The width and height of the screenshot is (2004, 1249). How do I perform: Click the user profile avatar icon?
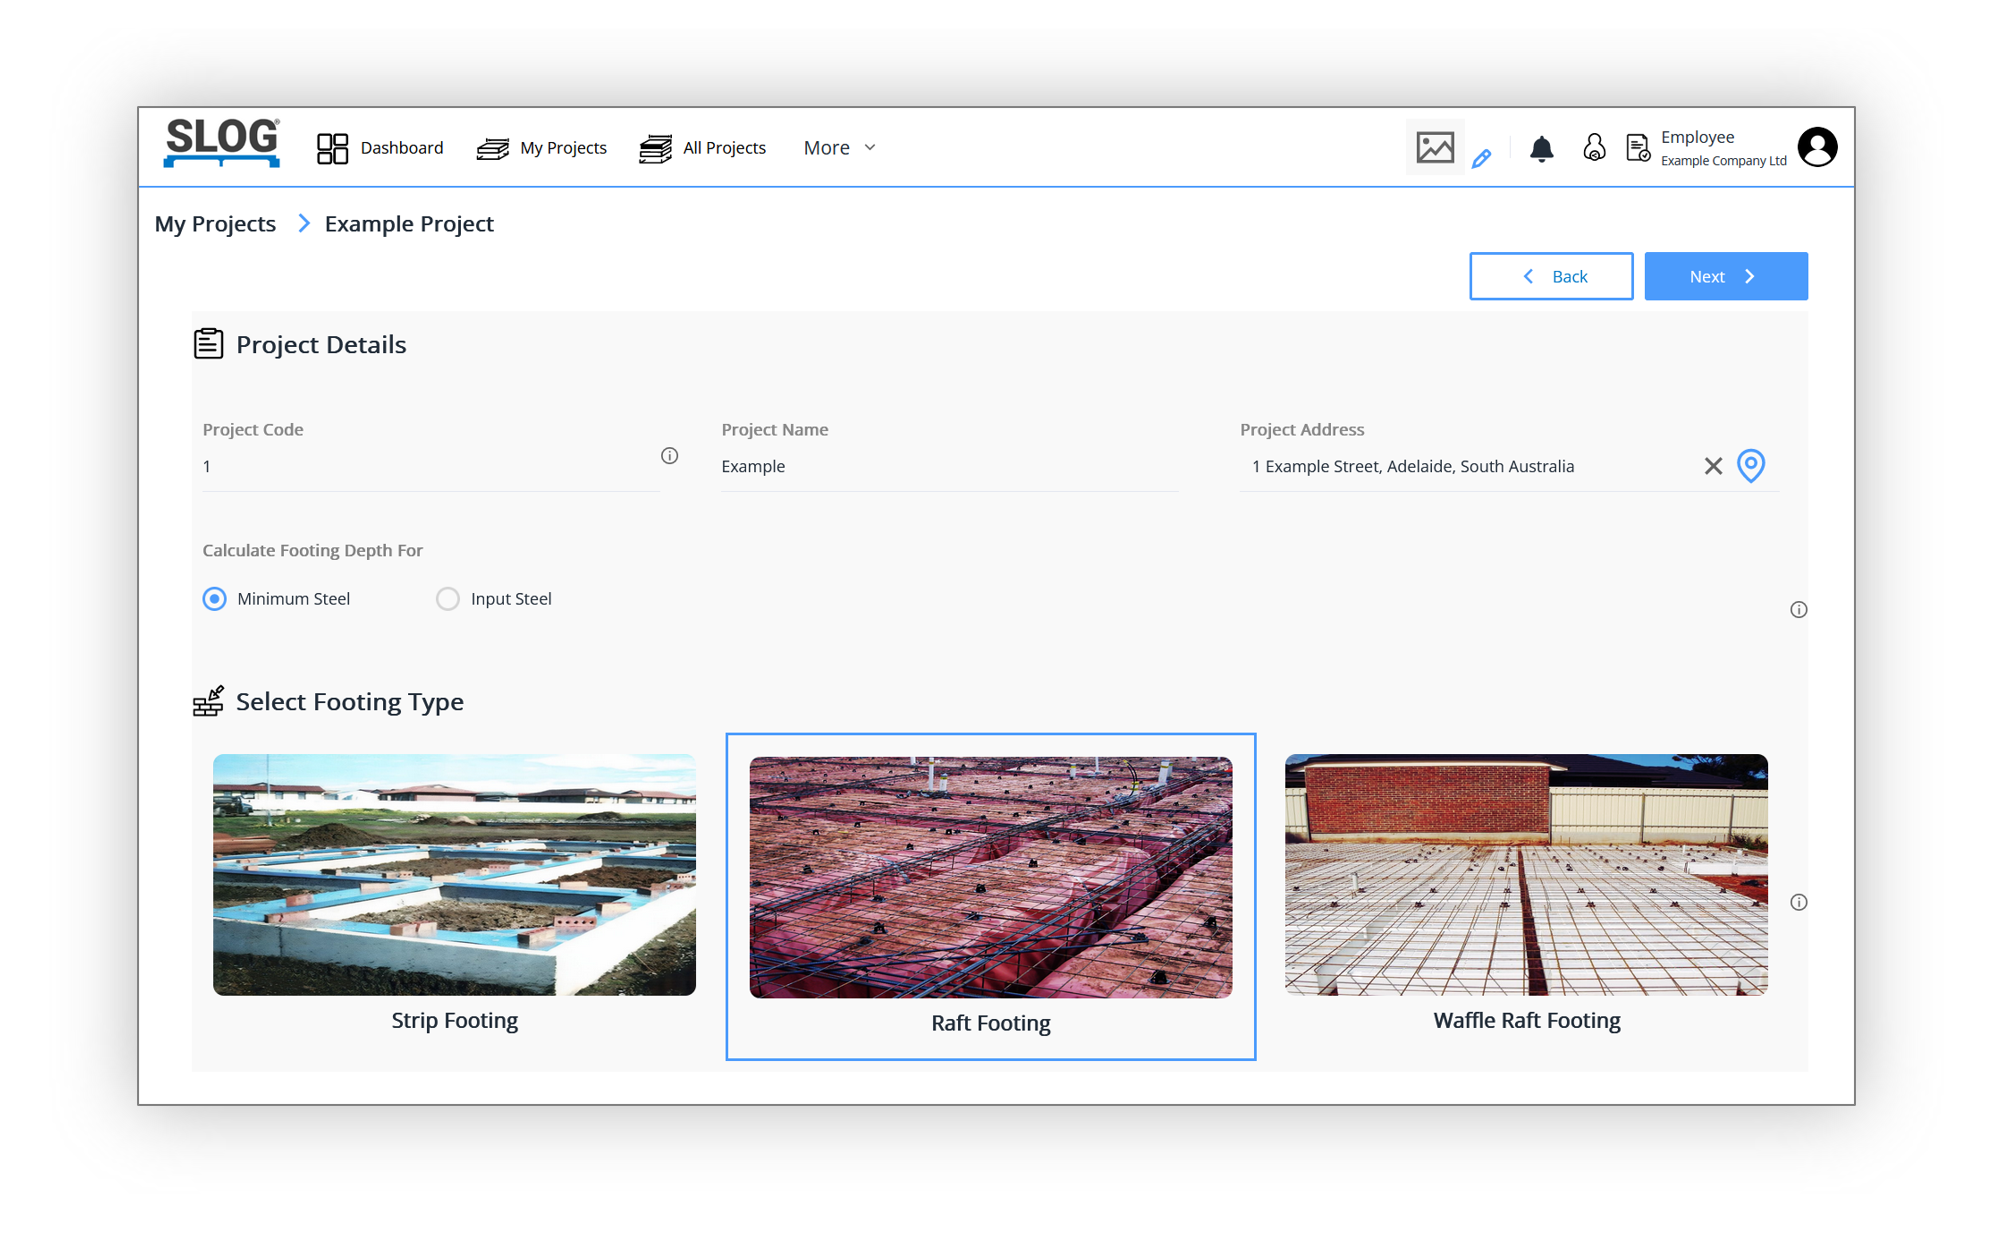(x=1816, y=148)
